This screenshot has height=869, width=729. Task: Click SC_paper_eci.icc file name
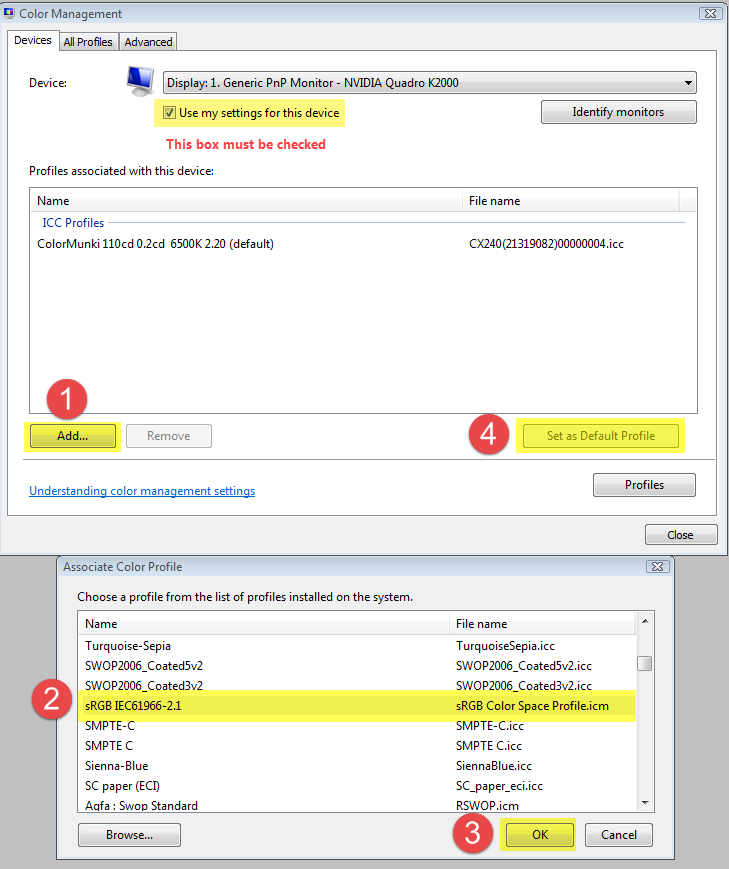pos(499,786)
